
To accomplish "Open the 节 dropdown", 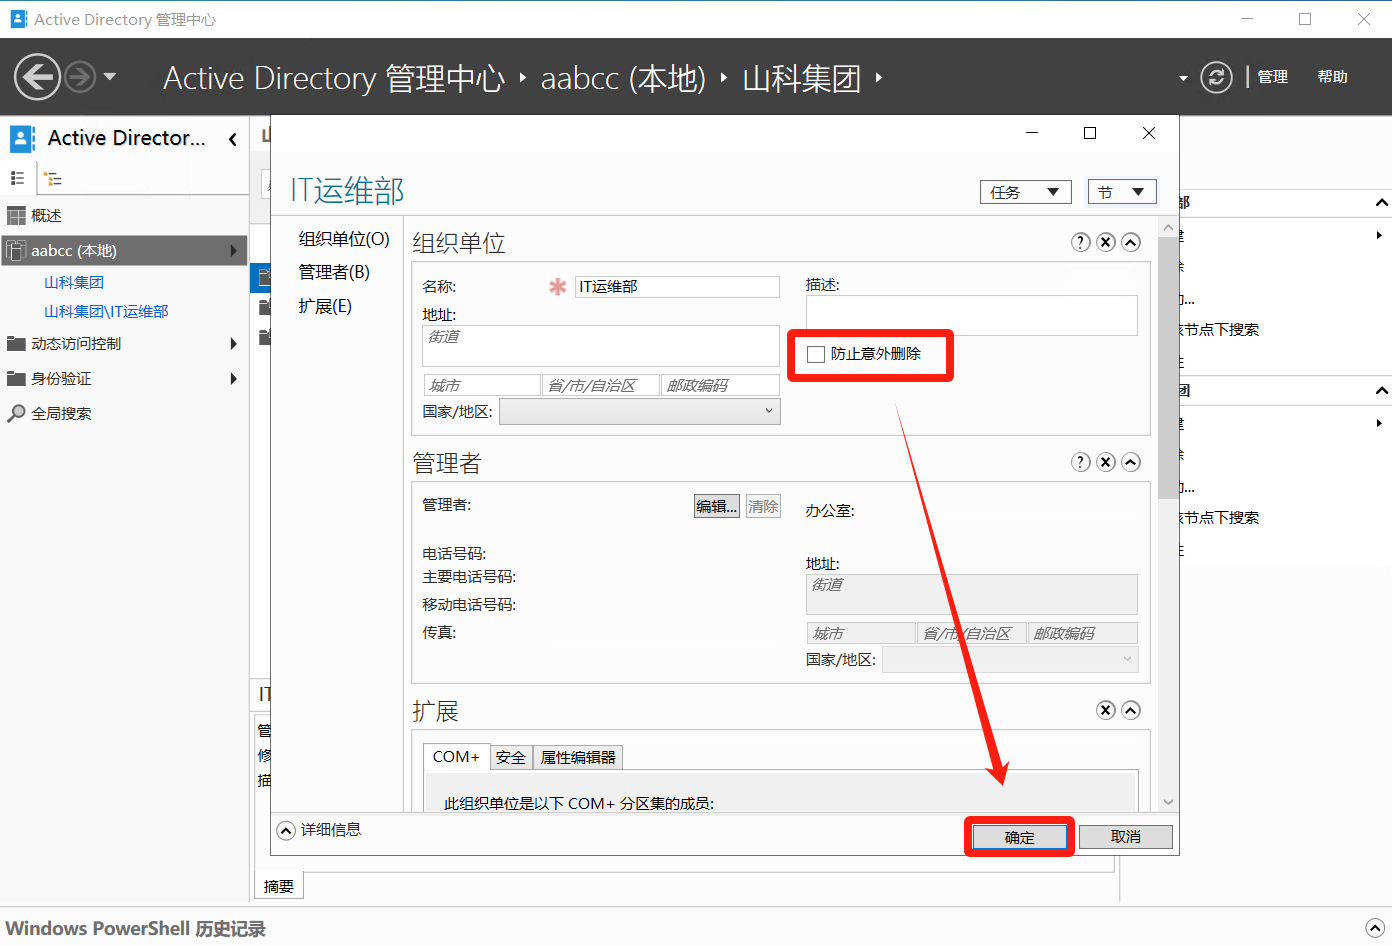I will (1121, 192).
